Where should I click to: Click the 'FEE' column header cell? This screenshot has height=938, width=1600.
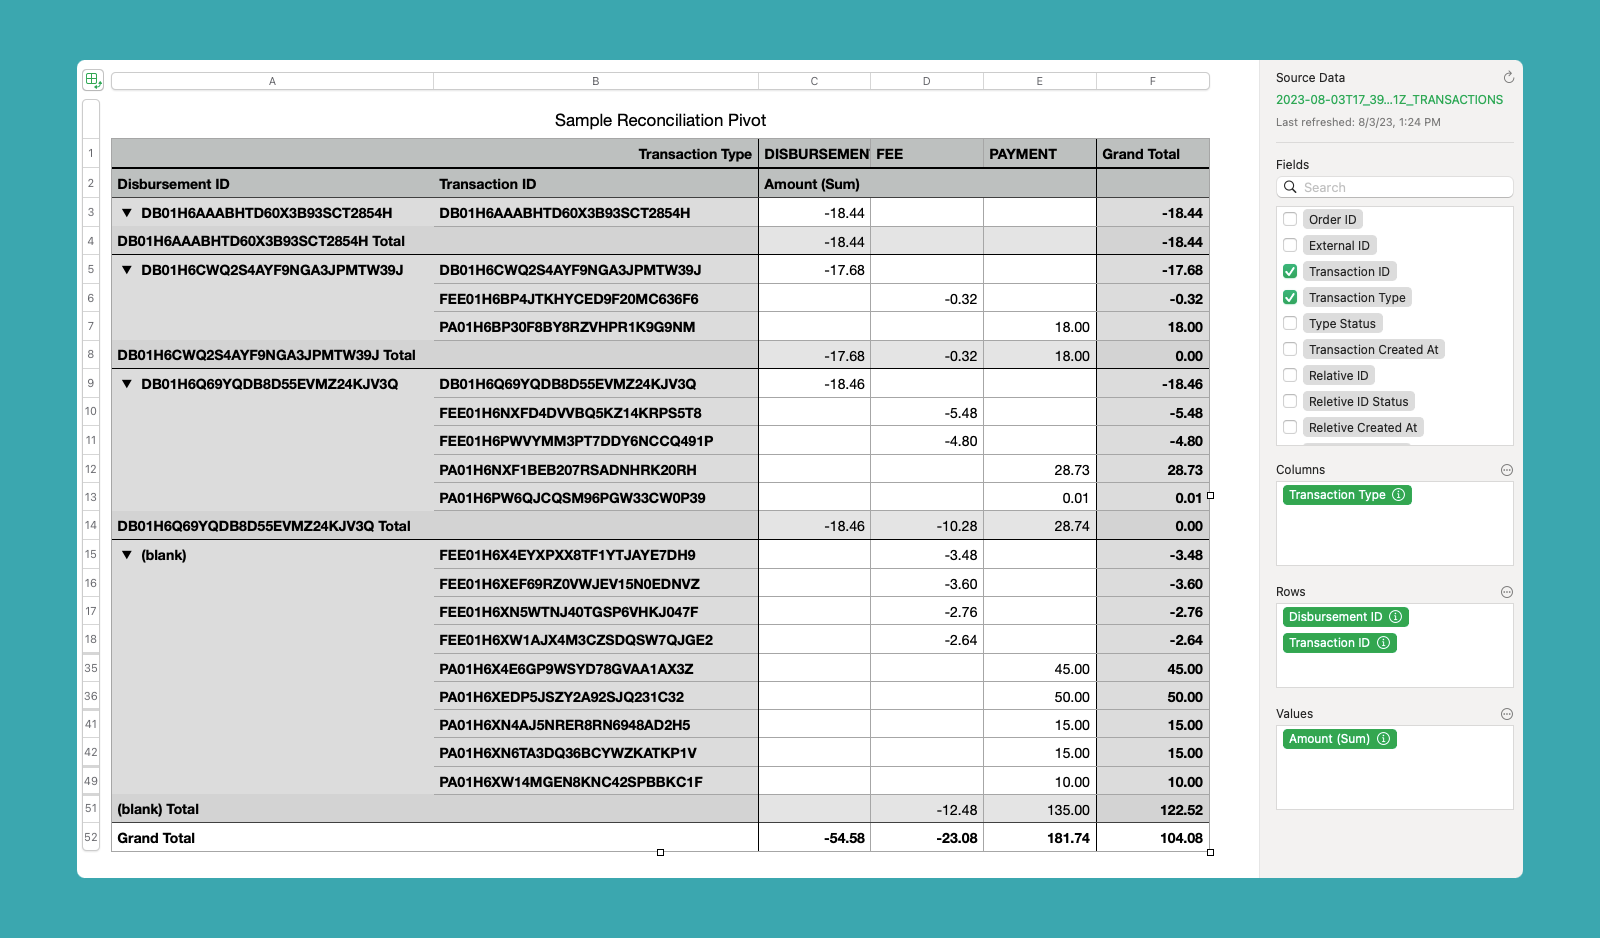click(927, 154)
